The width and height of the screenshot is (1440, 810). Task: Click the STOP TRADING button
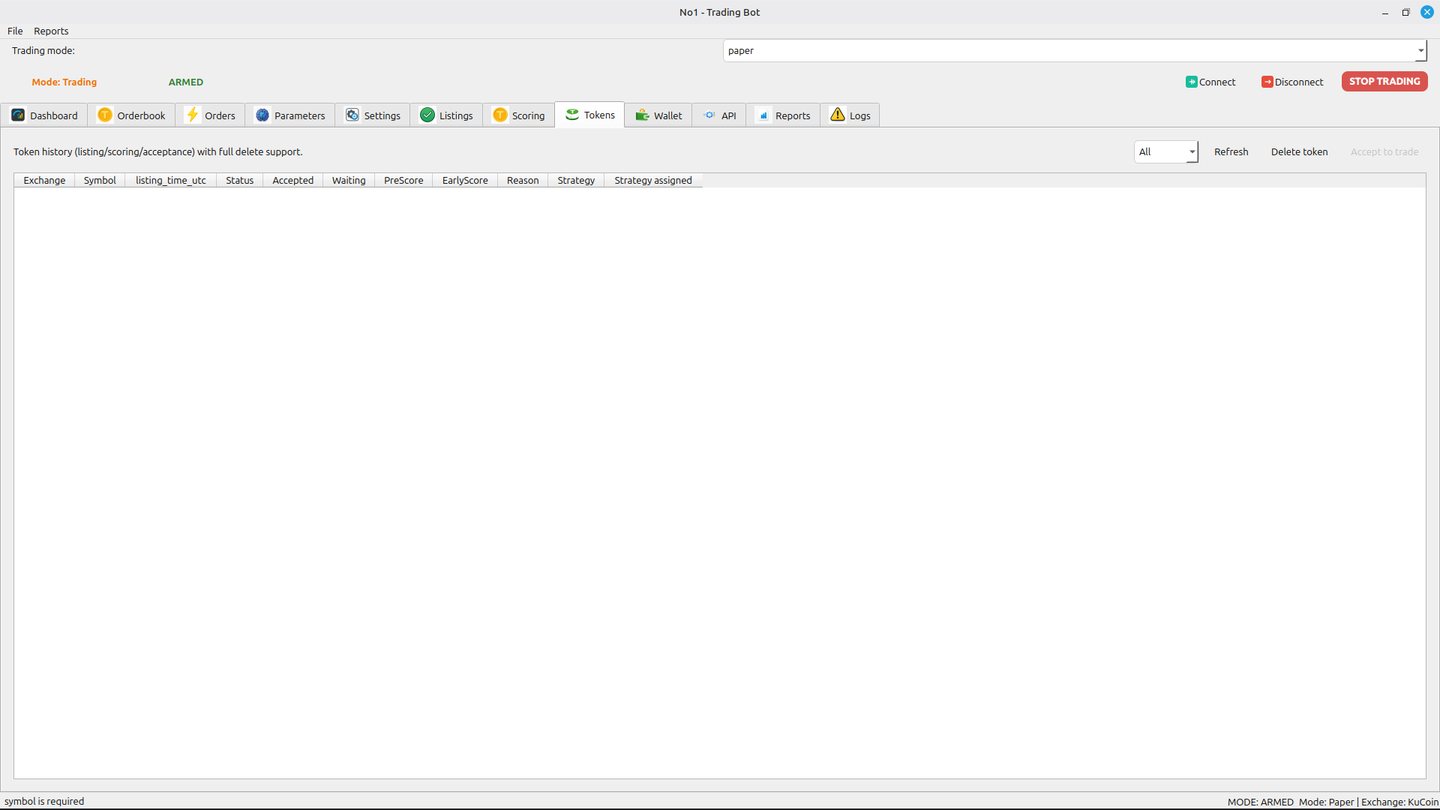1384,82
